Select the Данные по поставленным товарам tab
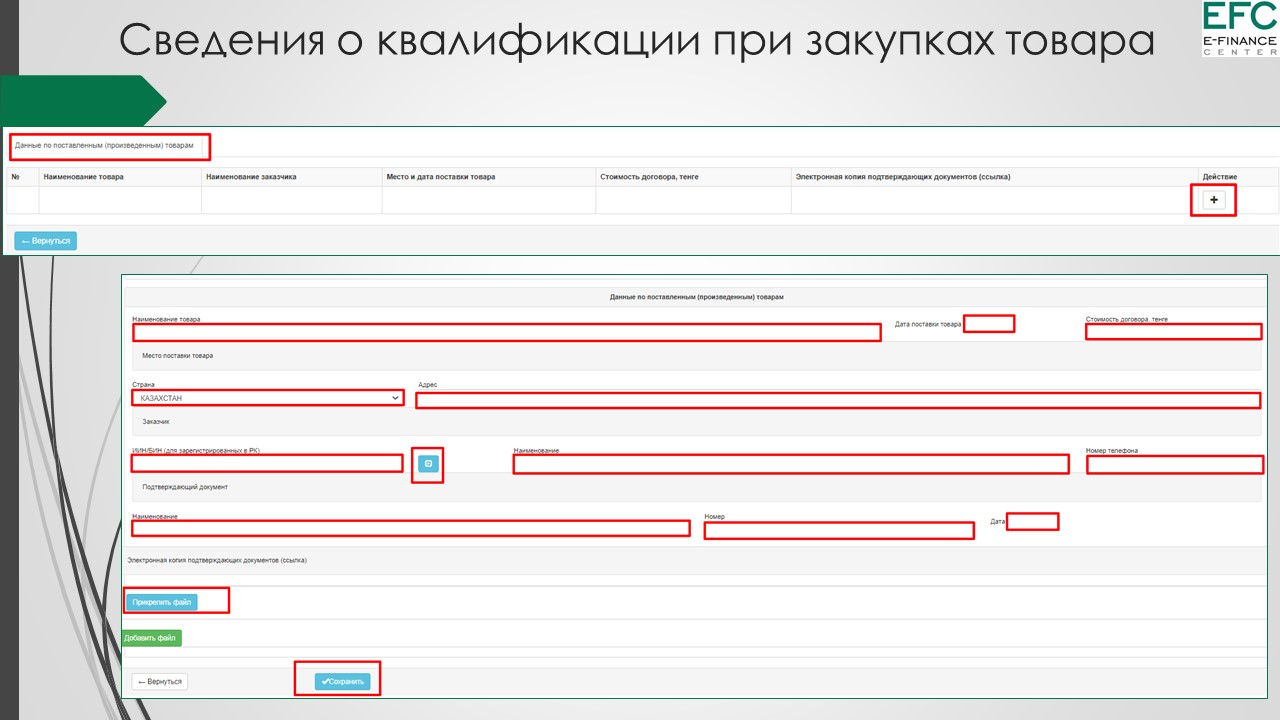1280x720 pixels. [x=104, y=146]
